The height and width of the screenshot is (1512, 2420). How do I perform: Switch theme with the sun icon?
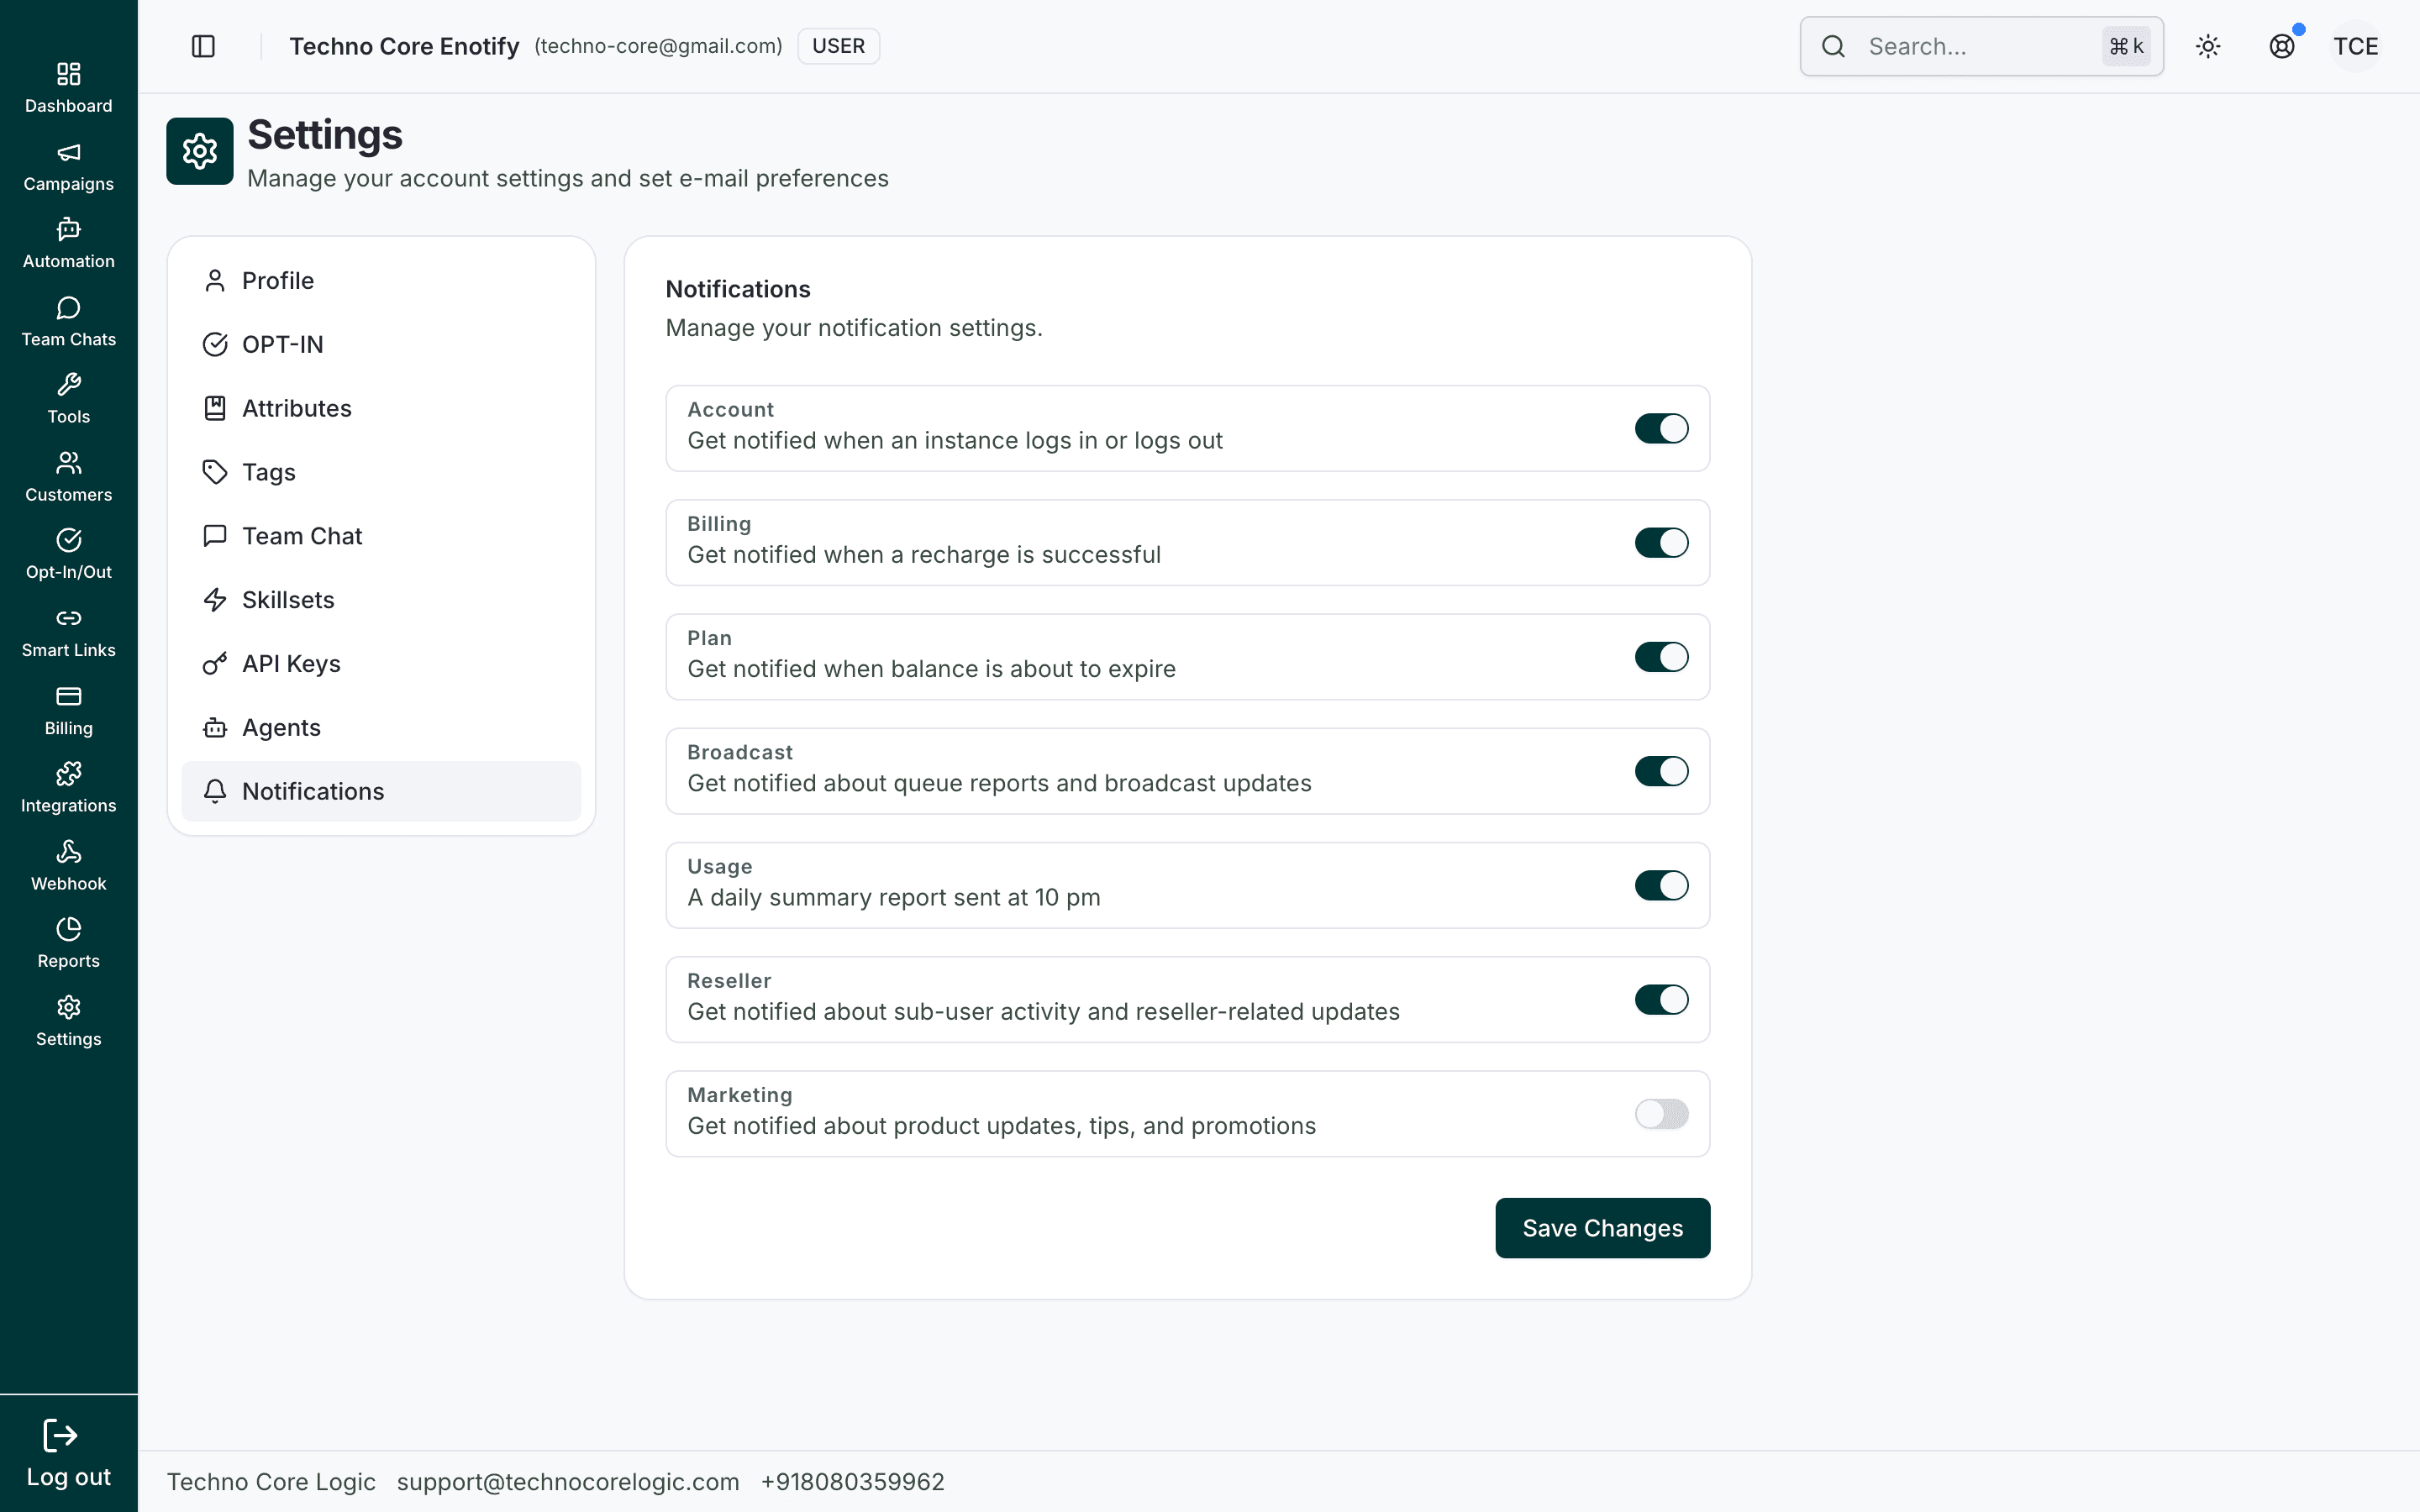2208,46
